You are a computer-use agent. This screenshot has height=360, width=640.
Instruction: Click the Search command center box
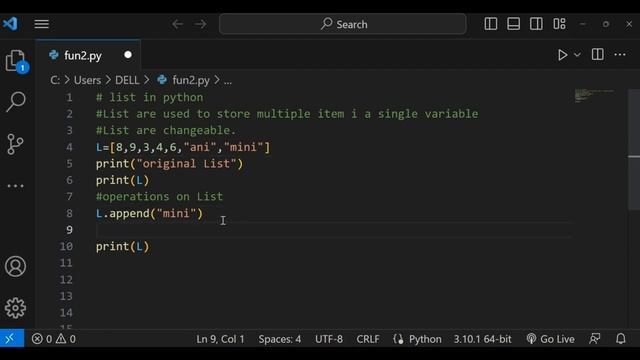[342, 24]
